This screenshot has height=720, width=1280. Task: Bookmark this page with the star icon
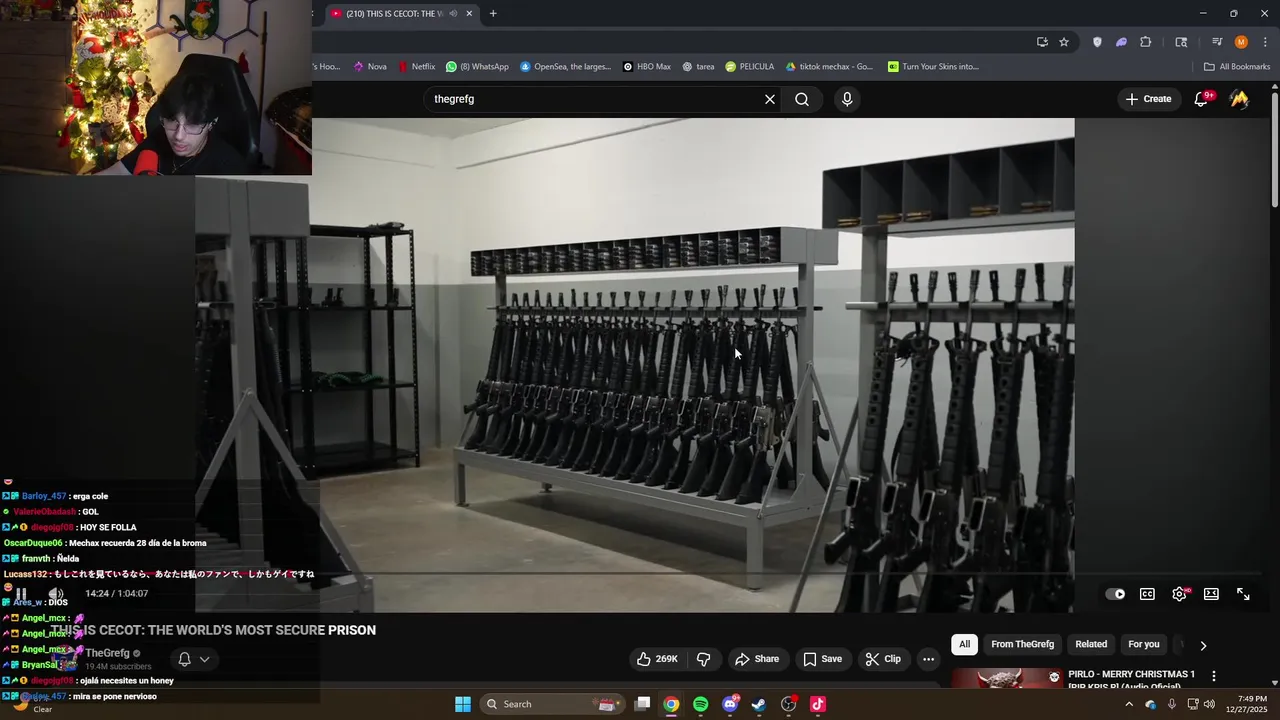pos(1064,42)
